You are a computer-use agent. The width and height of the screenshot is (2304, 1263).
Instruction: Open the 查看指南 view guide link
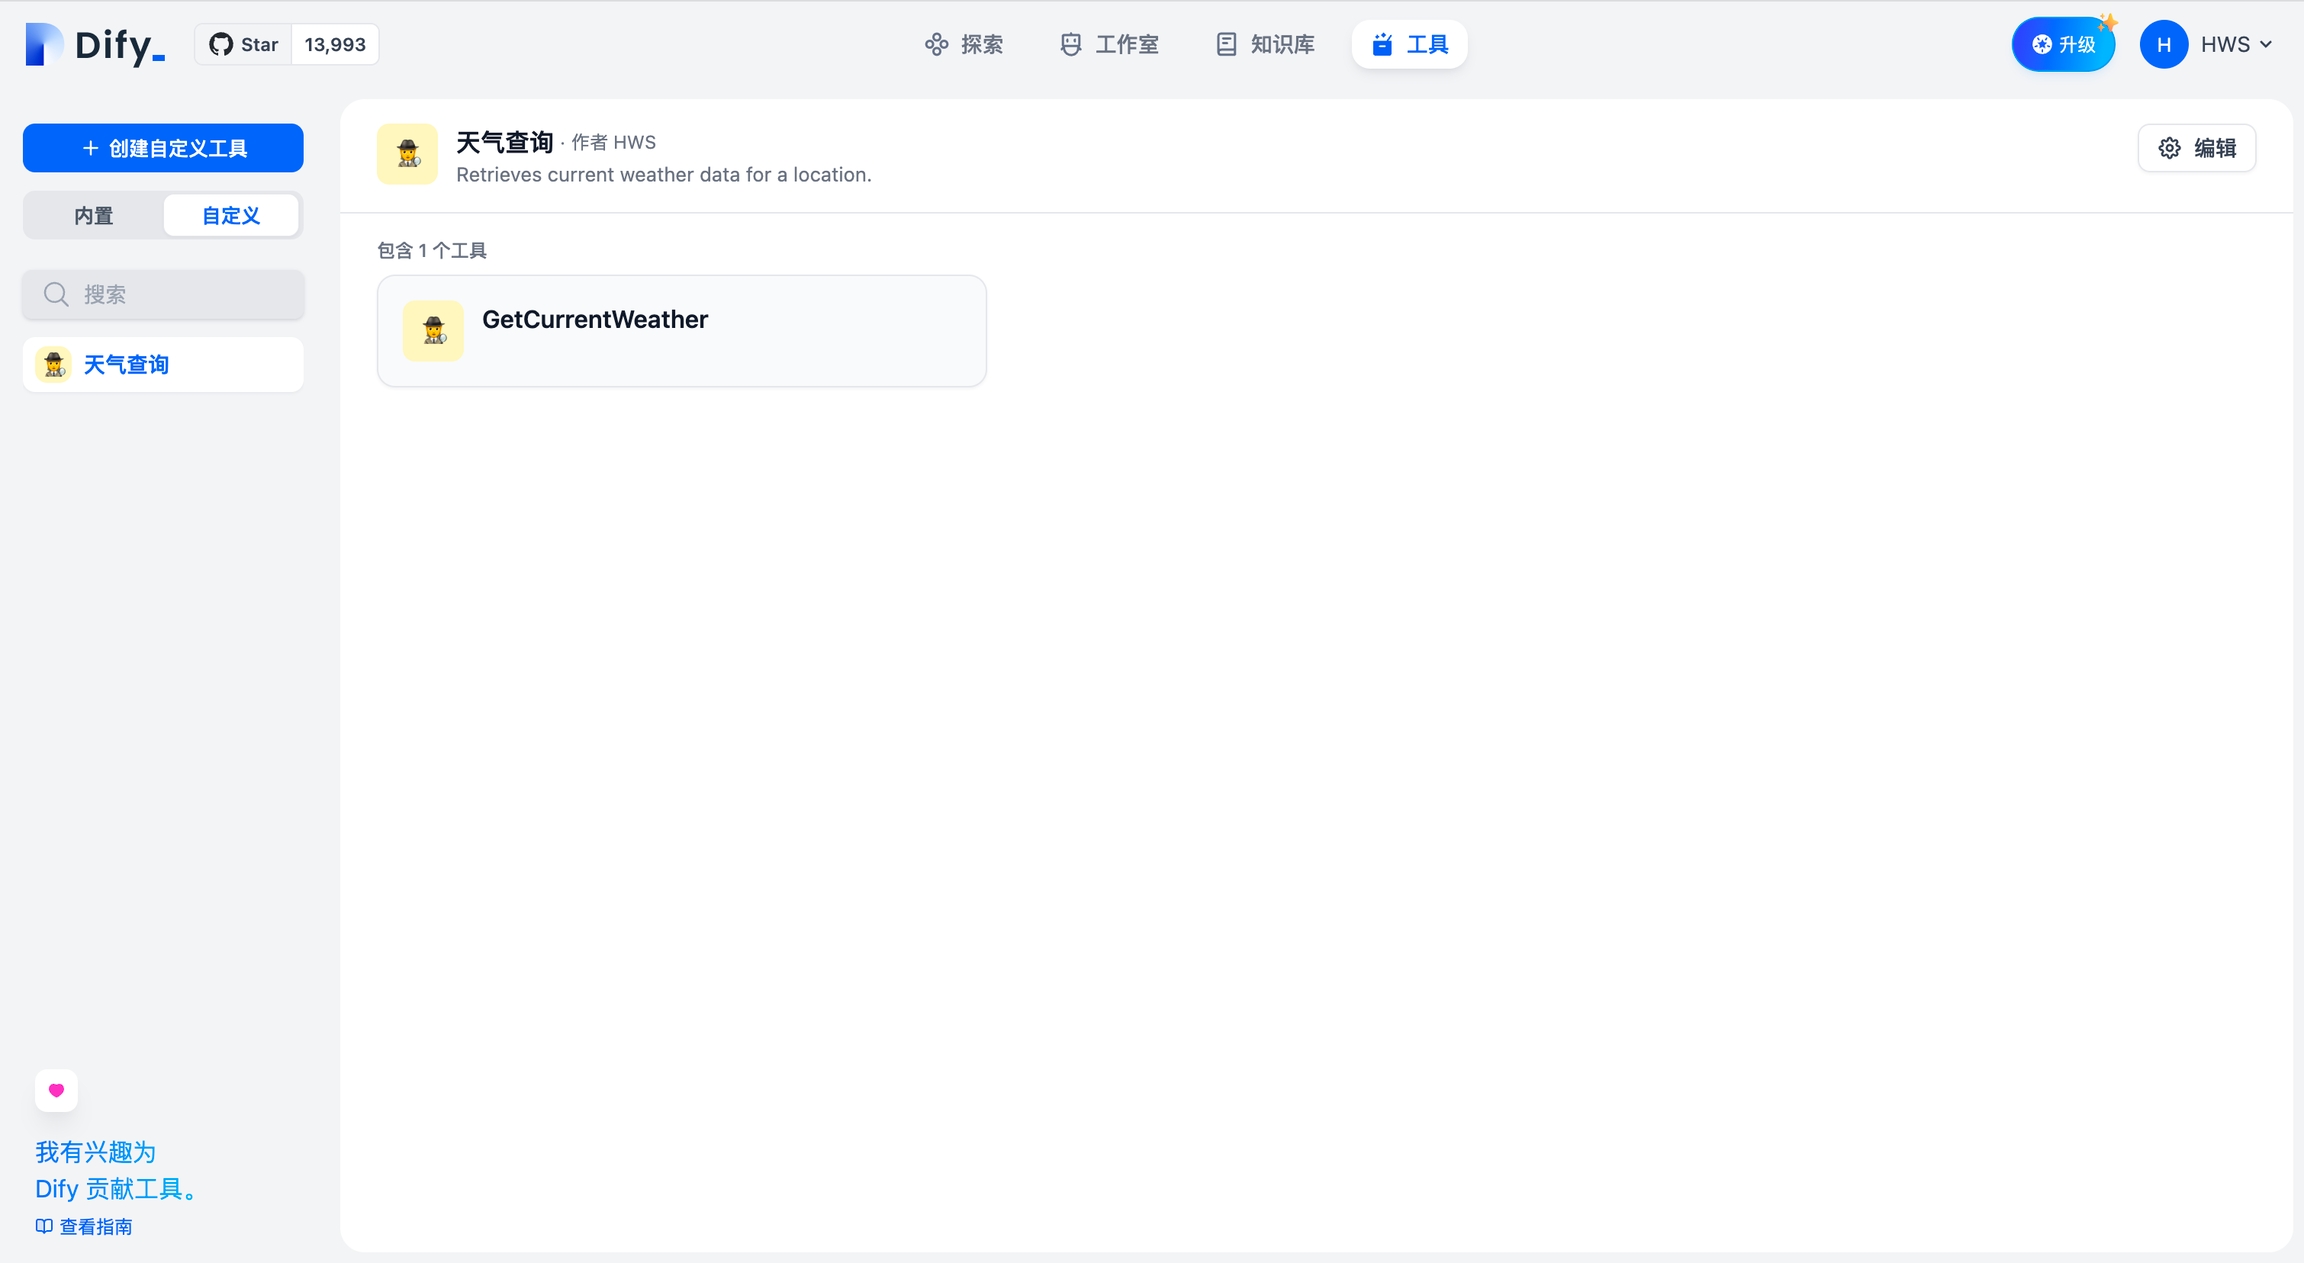click(95, 1227)
